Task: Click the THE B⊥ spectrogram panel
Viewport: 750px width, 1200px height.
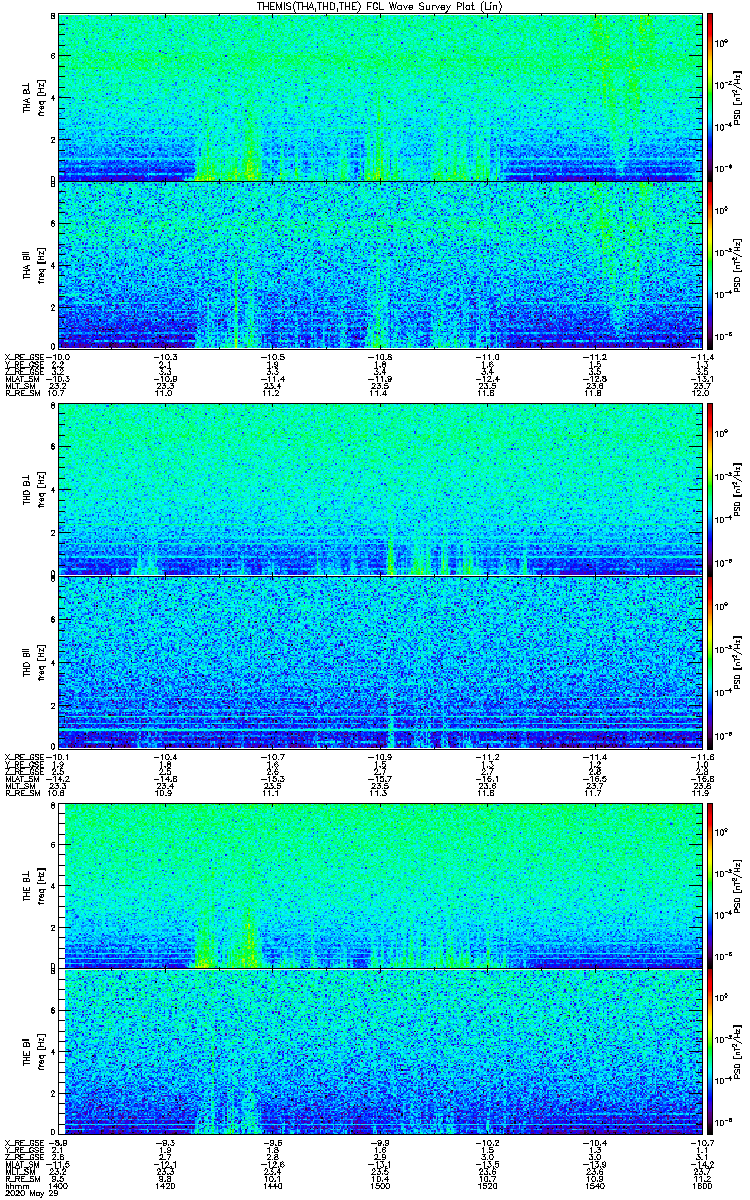Action: 381,887
